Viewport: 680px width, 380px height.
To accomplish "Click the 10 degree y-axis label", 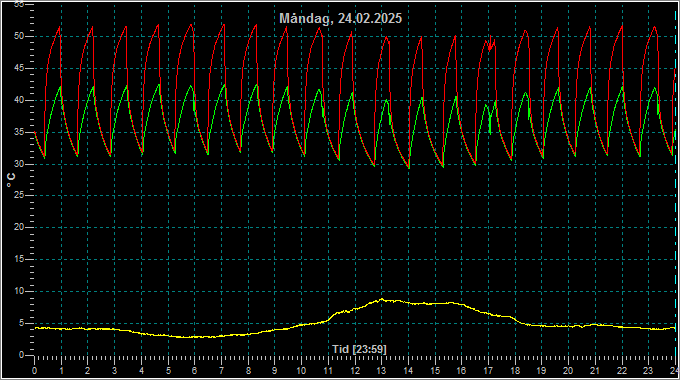I will click(19, 291).
